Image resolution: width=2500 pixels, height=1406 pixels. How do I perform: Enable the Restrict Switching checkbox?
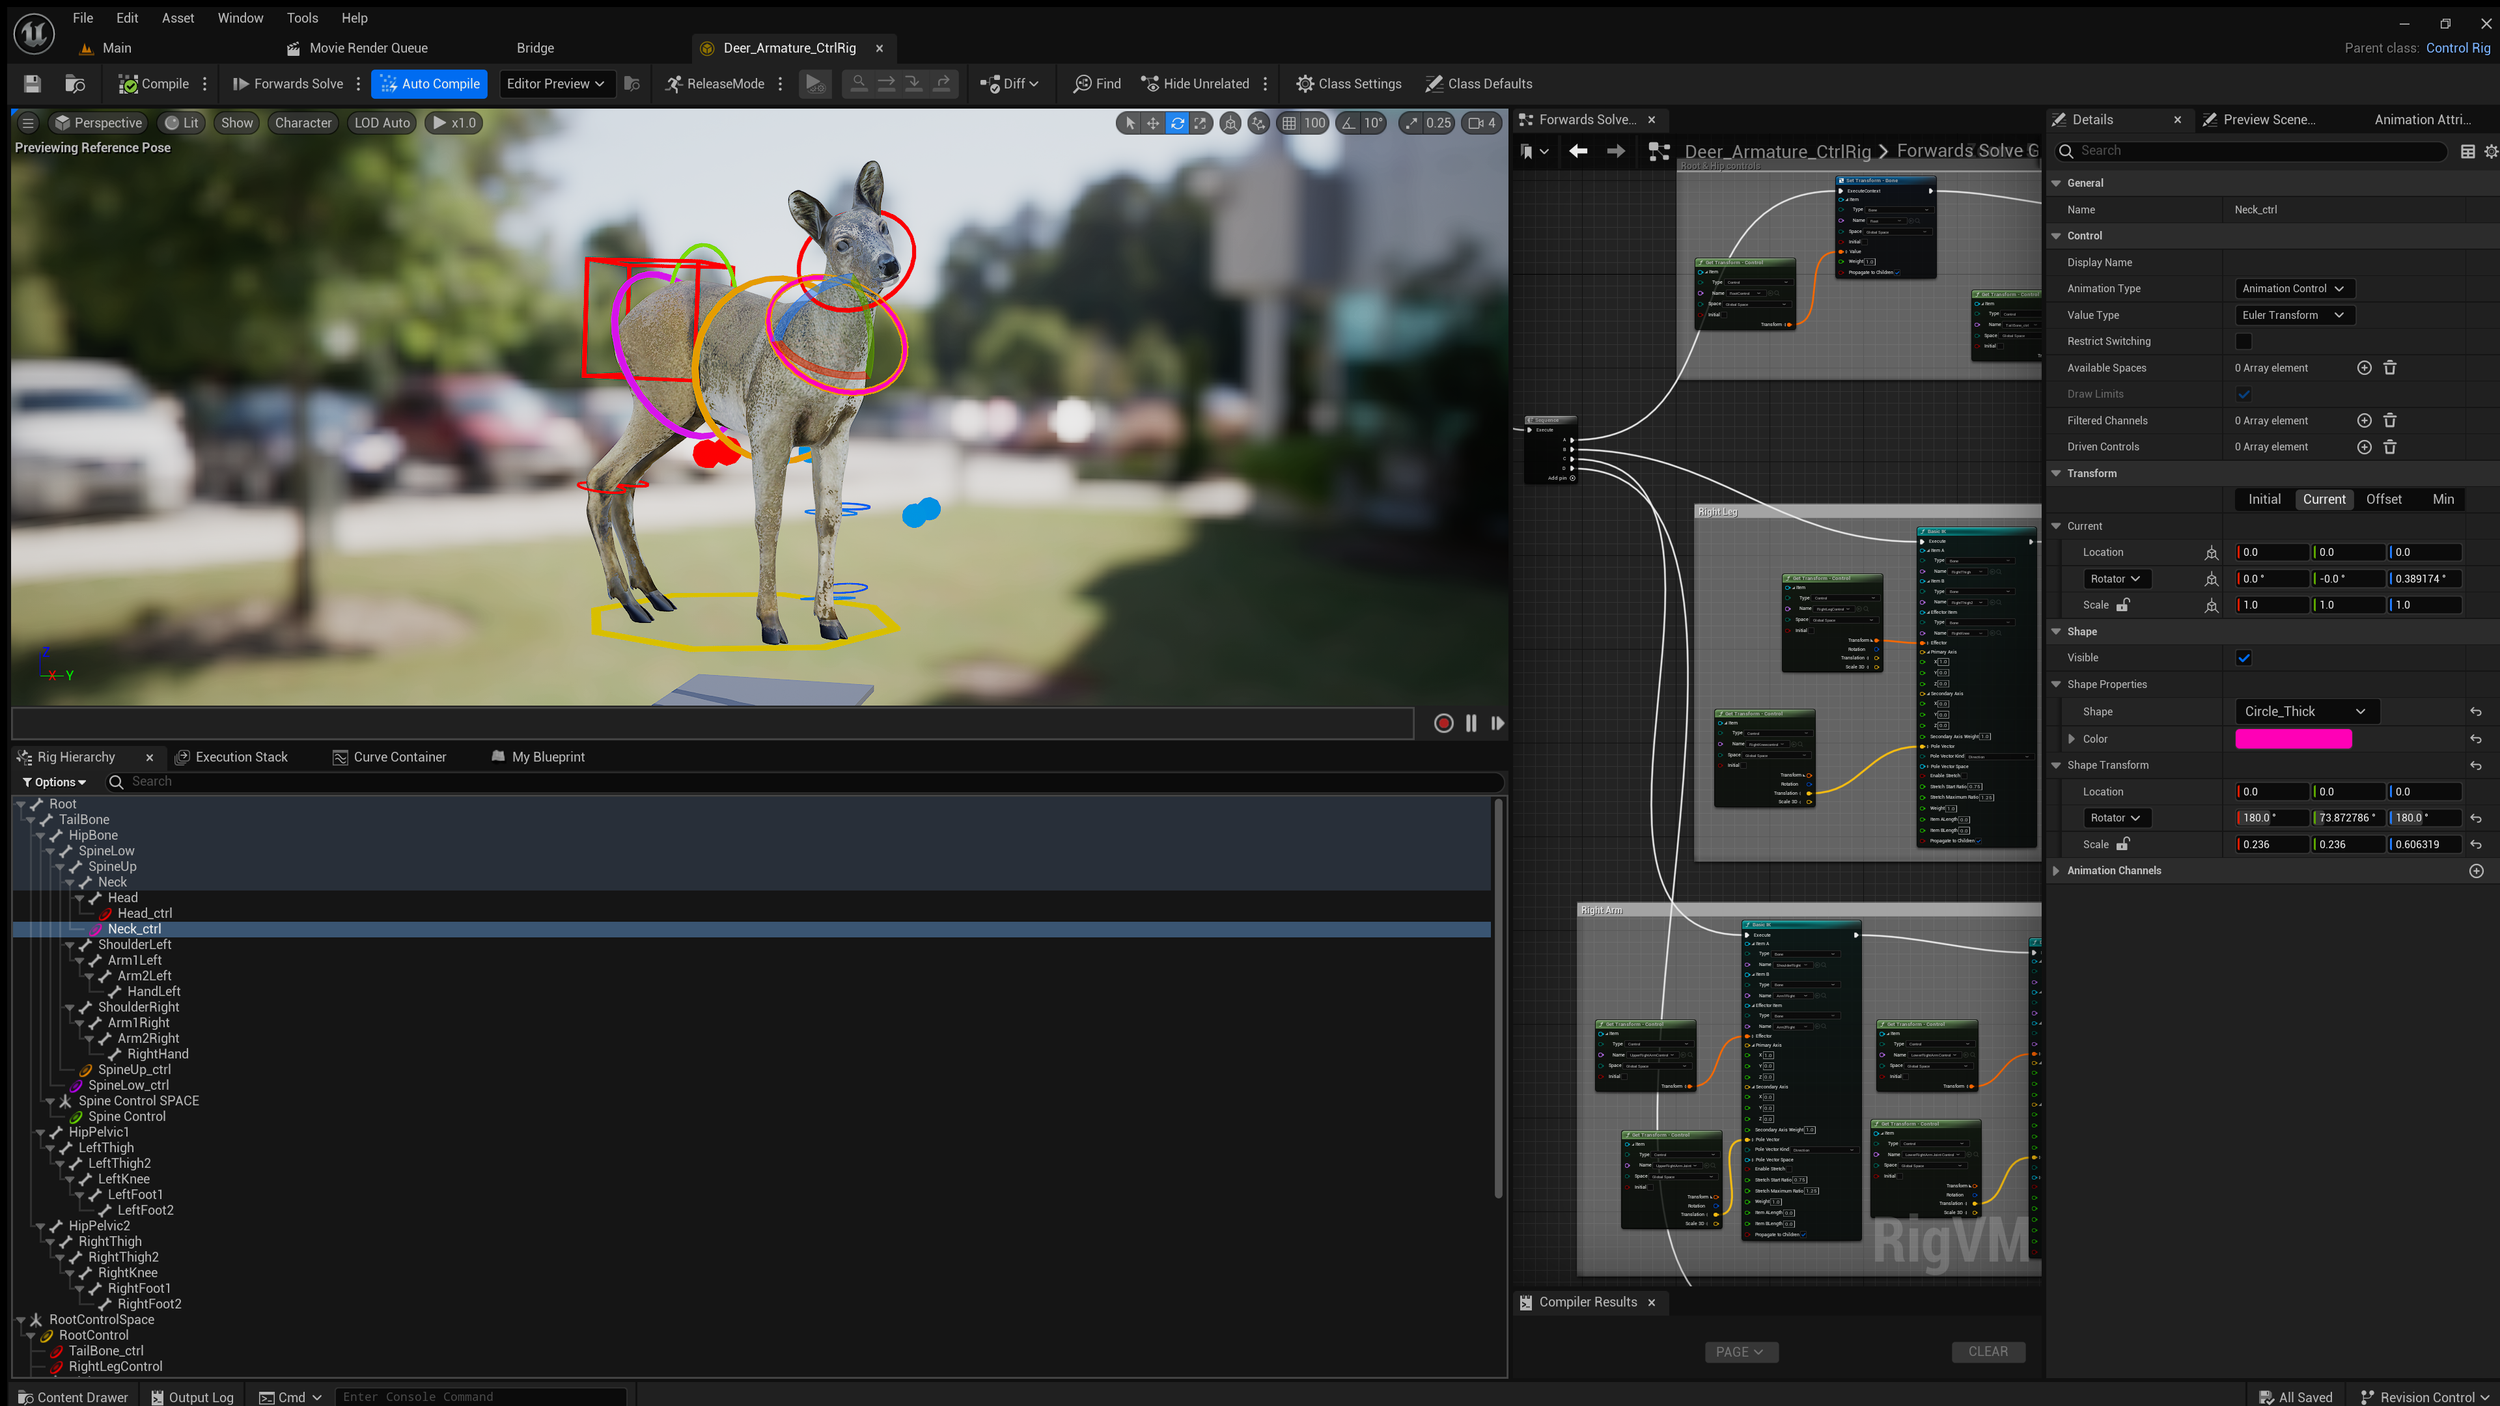pyautogui.click(x=2244, y=342)
